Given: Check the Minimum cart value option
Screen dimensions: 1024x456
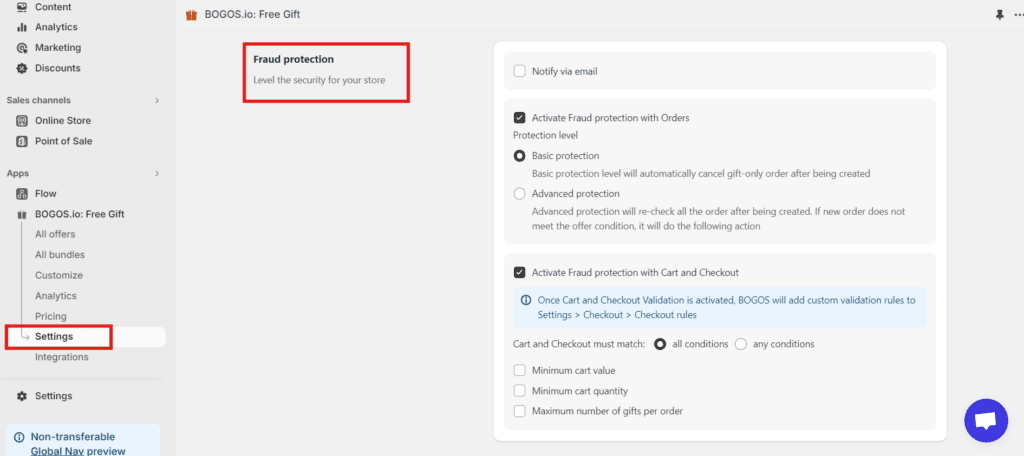Looking at the screenshot, I should [x=520, y=371].
